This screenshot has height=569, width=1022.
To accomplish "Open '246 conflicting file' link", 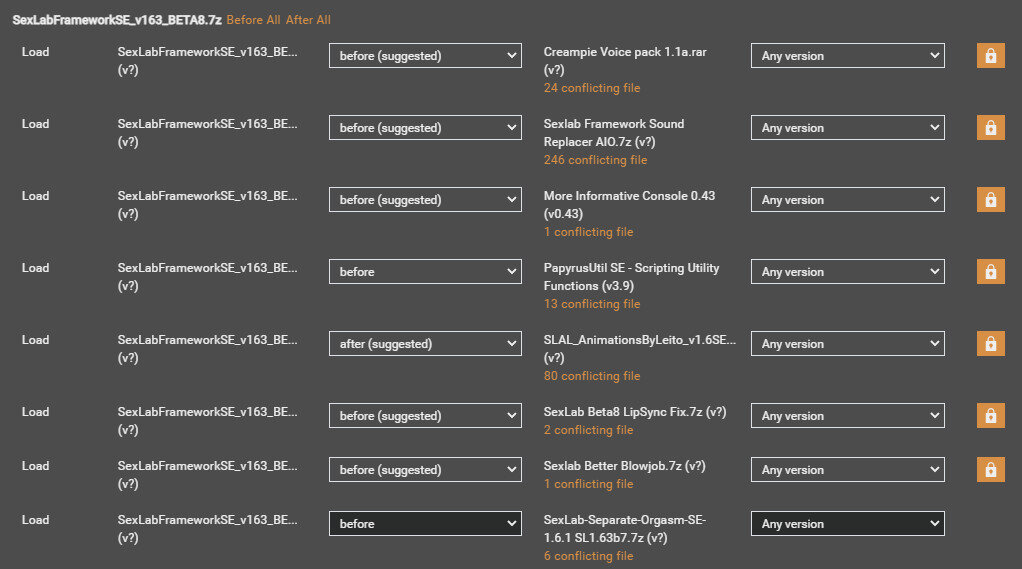I will (x=595, y=160).
